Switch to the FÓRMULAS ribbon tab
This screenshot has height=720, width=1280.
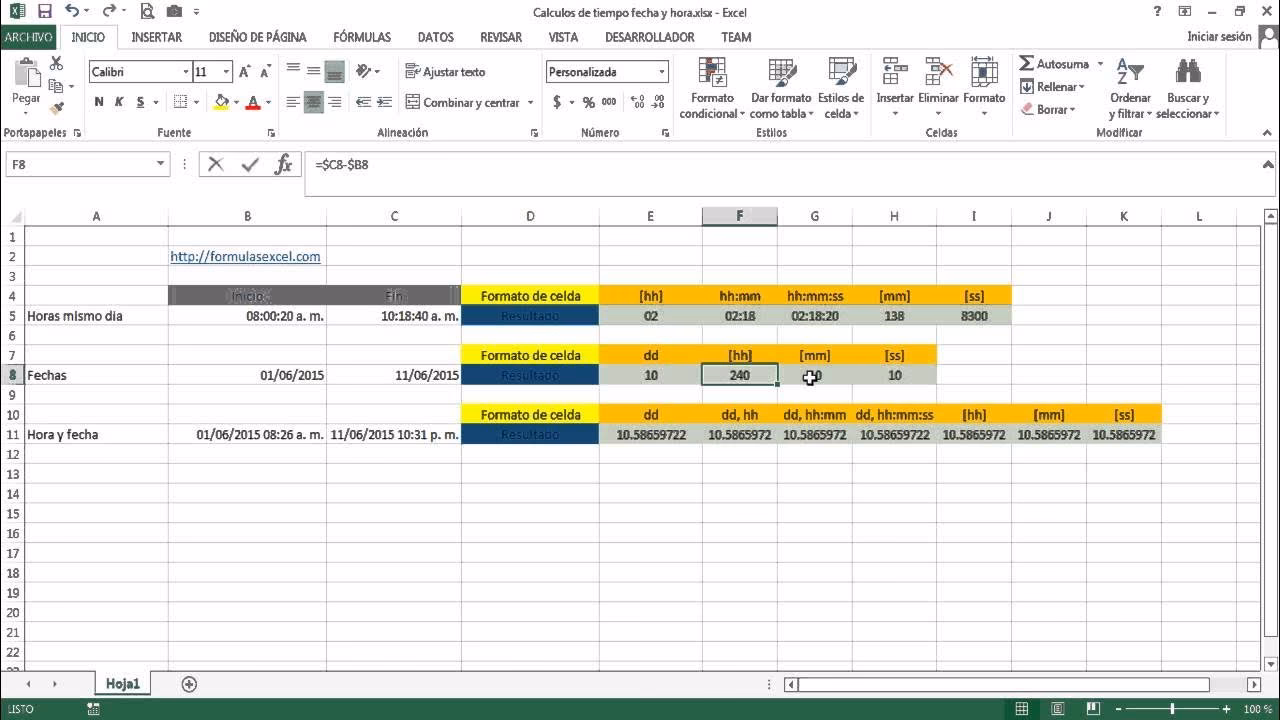361,37
